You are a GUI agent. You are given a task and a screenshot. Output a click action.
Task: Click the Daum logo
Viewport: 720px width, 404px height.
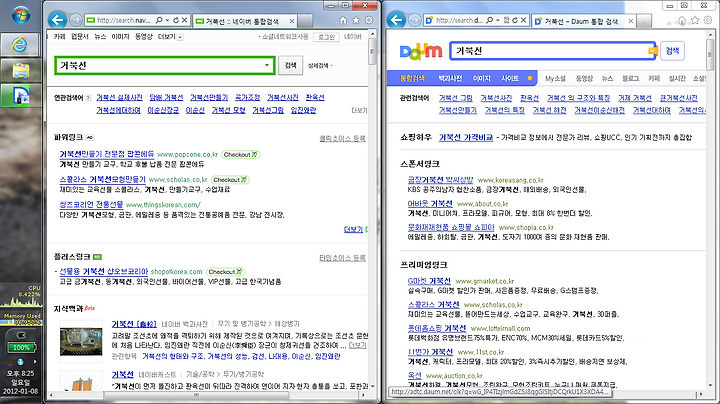click(421, 51)
